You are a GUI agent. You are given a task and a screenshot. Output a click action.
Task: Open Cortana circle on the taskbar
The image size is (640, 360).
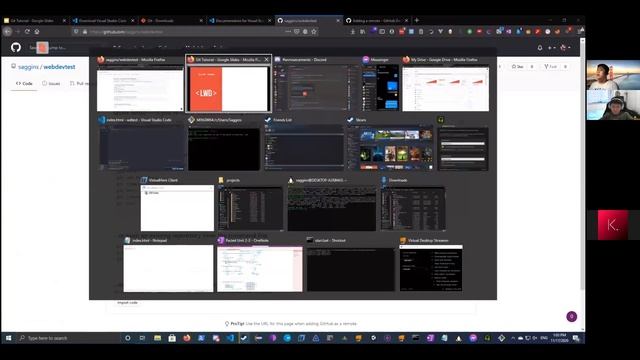tap(128, 338)
